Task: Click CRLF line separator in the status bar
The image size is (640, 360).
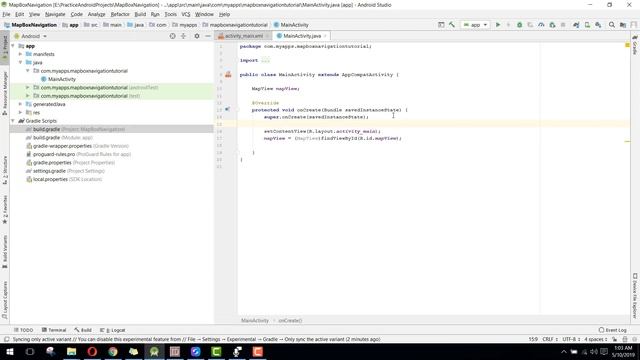Action: 550,339
